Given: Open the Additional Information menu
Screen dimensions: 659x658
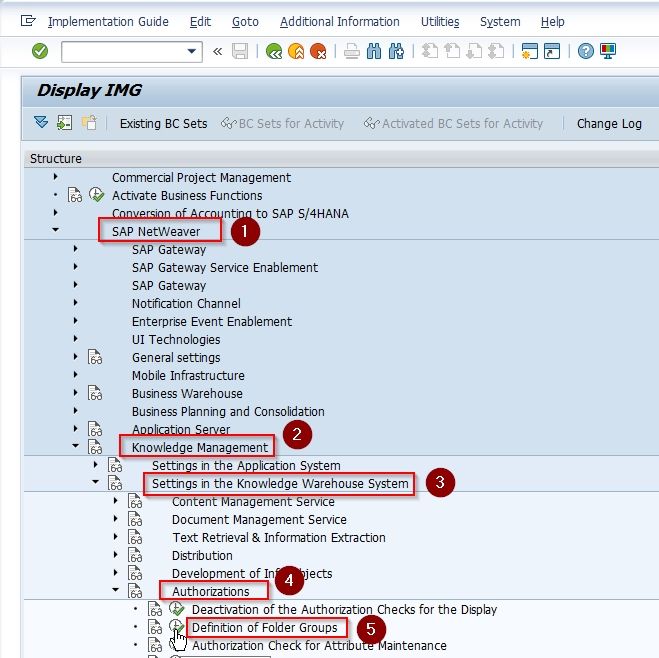Looking at the screenshot, I should (340, 21).
